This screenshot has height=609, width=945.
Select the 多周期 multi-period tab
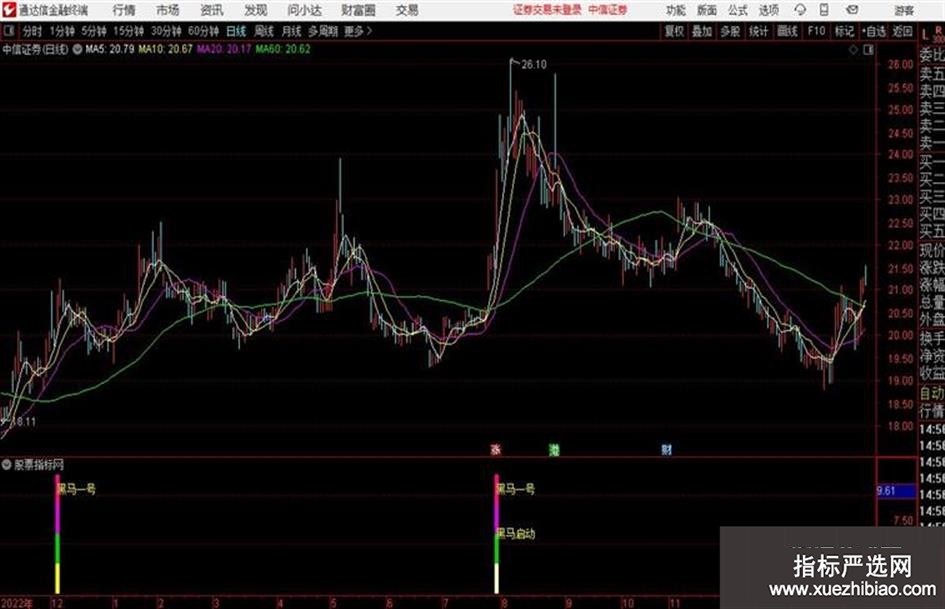(323, 31)
